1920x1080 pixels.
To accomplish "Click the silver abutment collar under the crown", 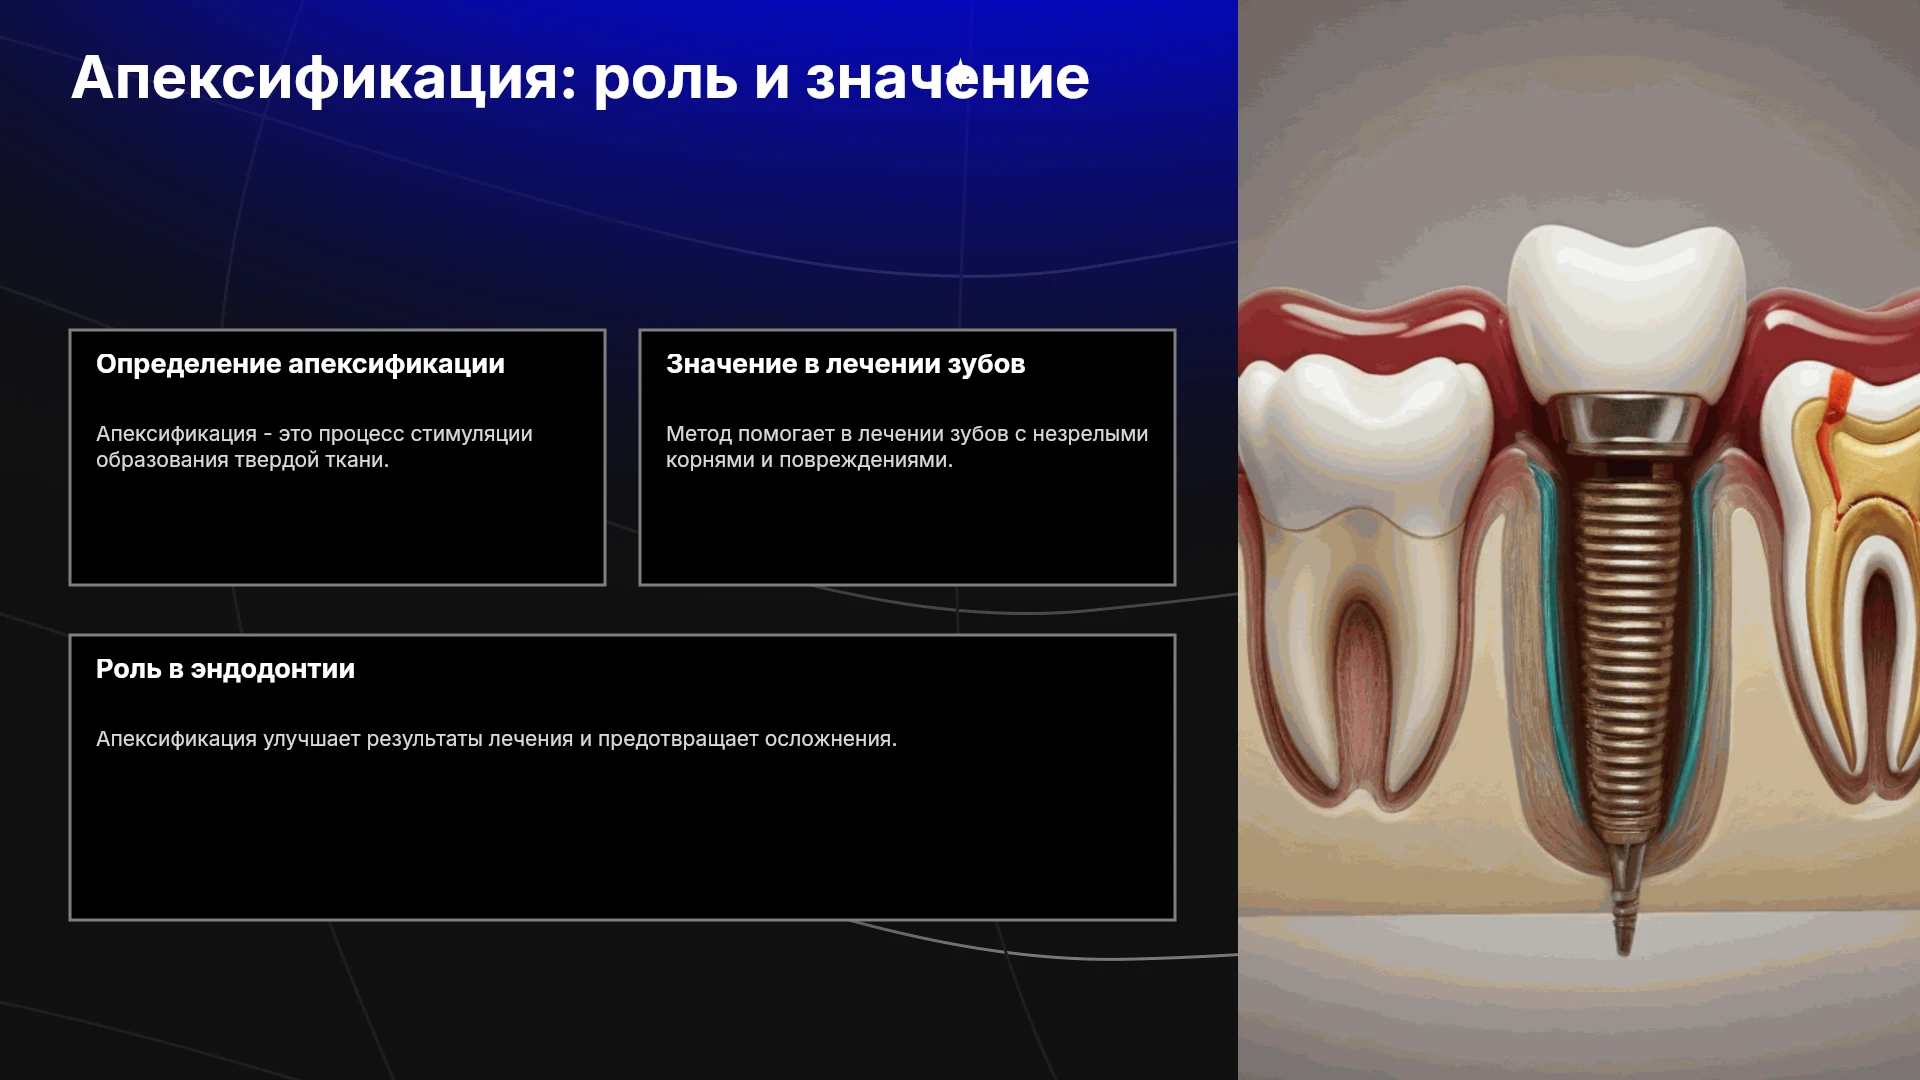I will pyautogui.click(x=1627, y=422).
